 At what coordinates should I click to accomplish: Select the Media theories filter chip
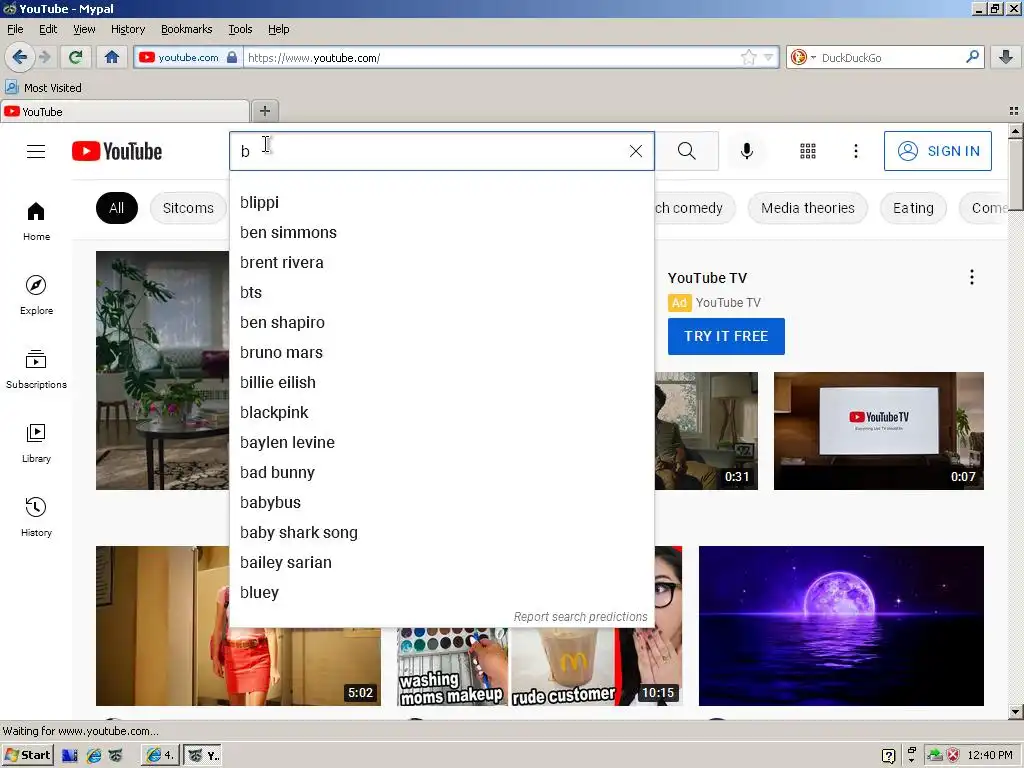pyautogui.click(x=808, y=208)
